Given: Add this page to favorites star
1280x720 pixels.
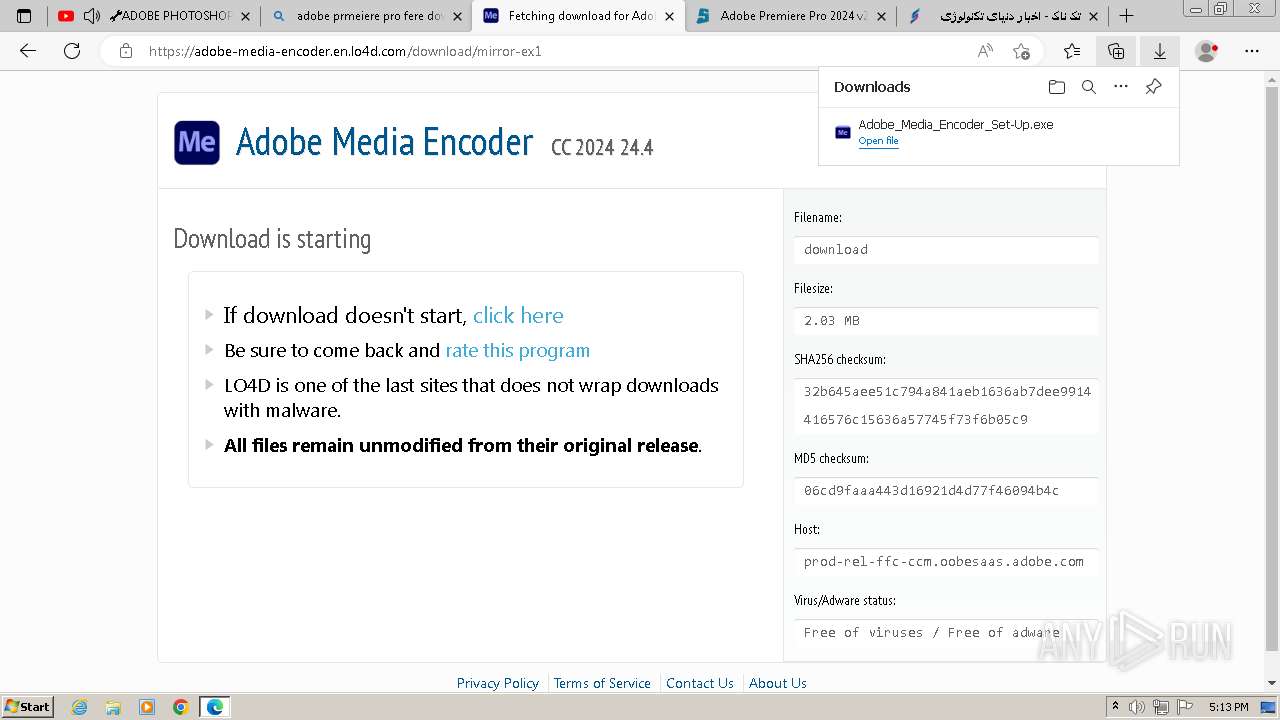Looking at the screenshot, I should coord(1021,51).
